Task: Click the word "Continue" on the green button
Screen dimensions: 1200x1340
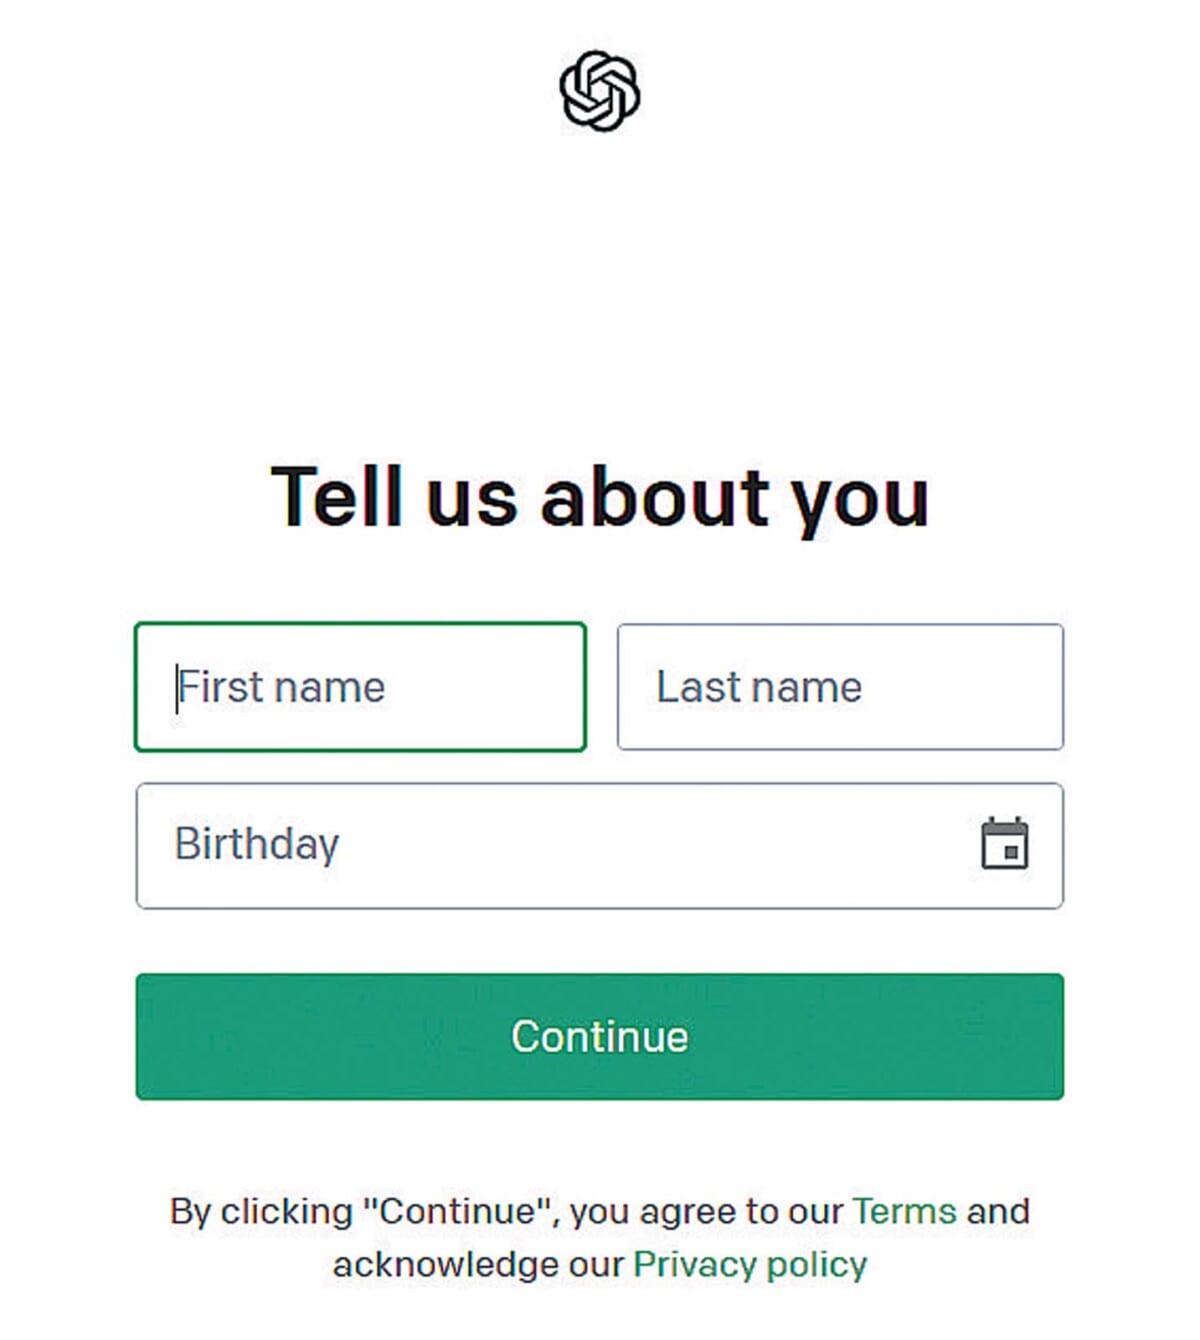Action: 600,1037
